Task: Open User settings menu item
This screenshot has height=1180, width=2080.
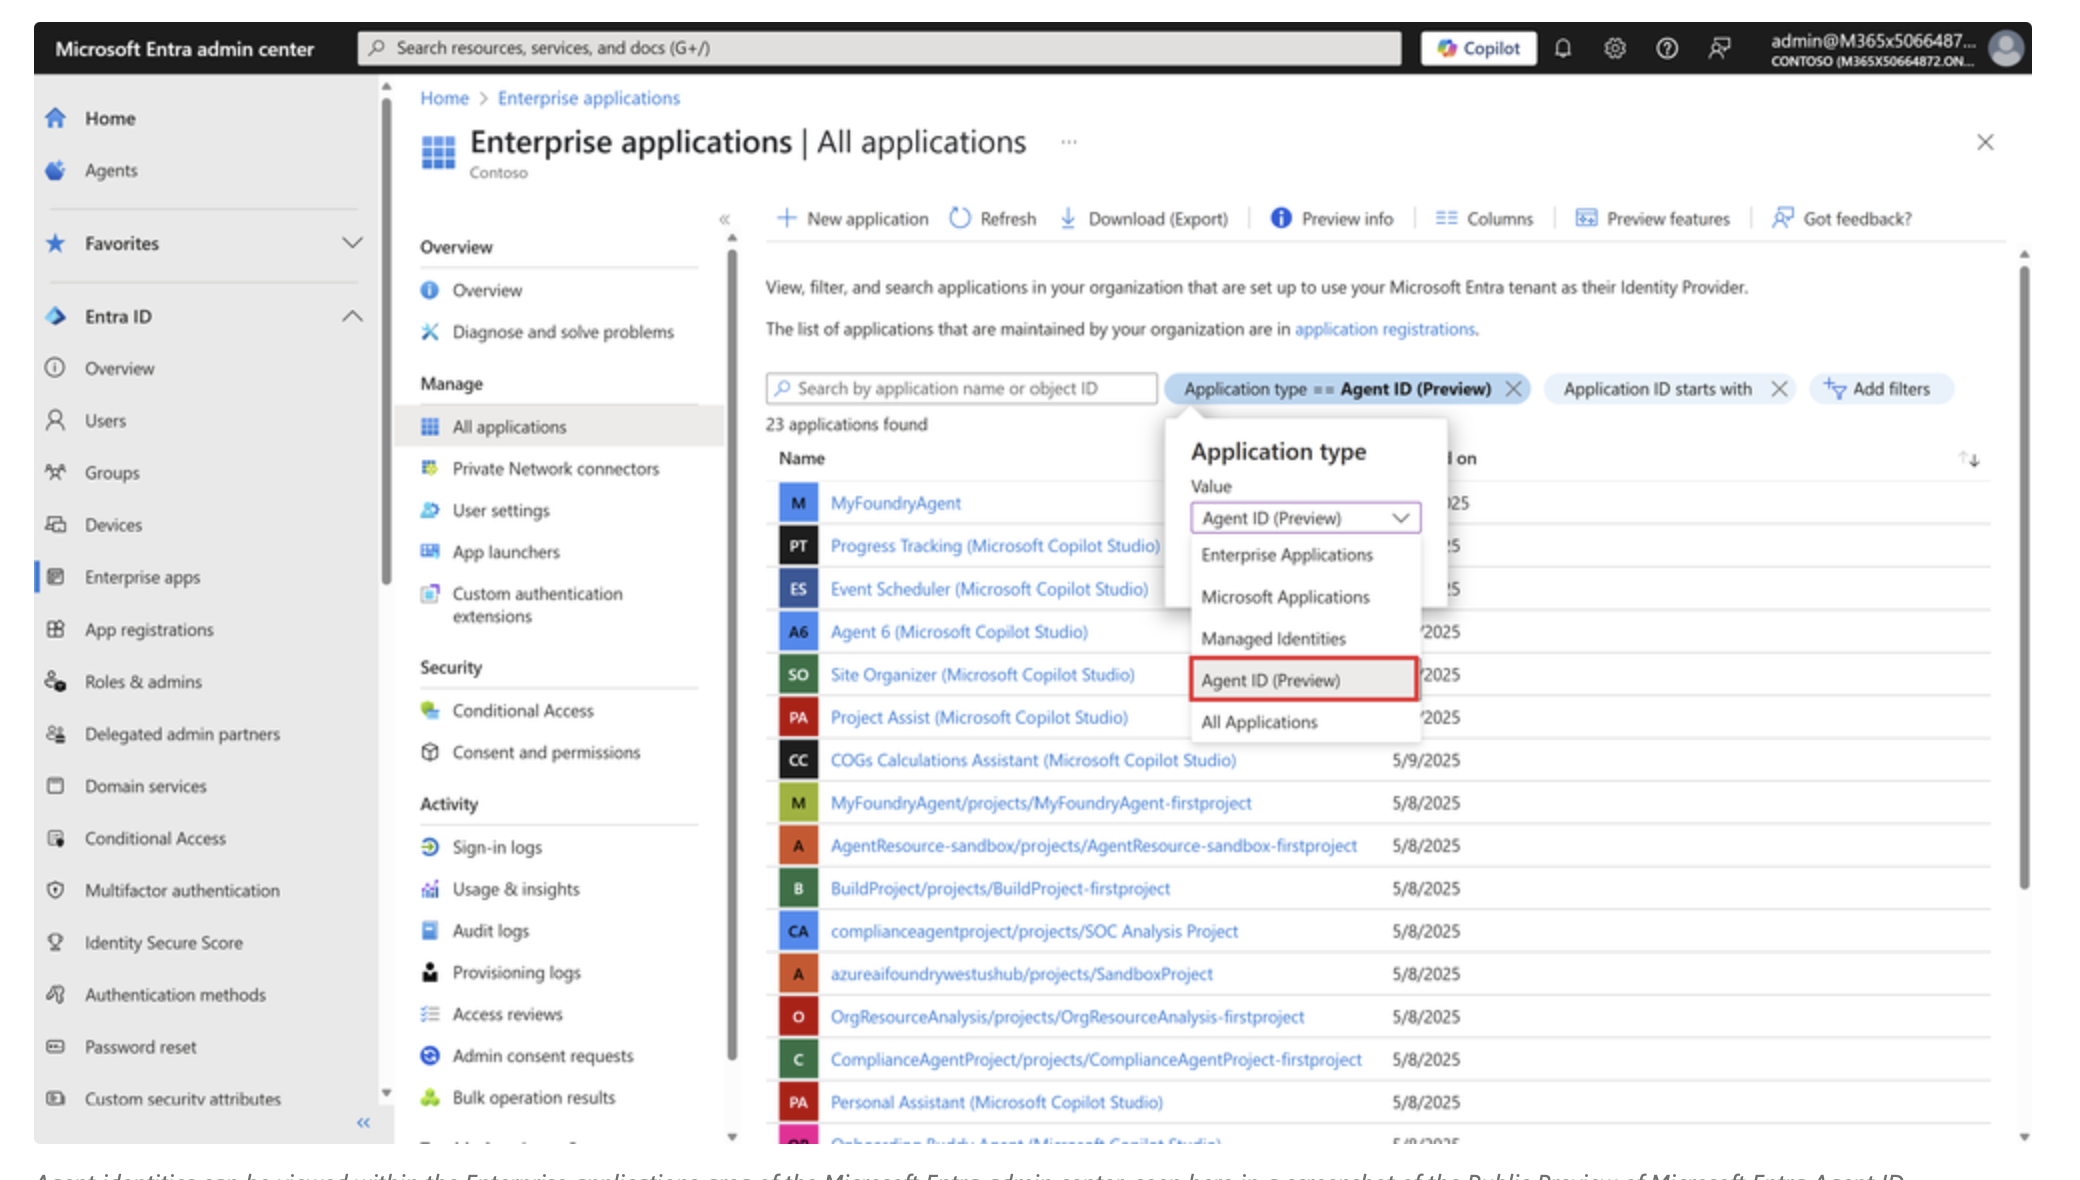Action: tap(501, 511)
